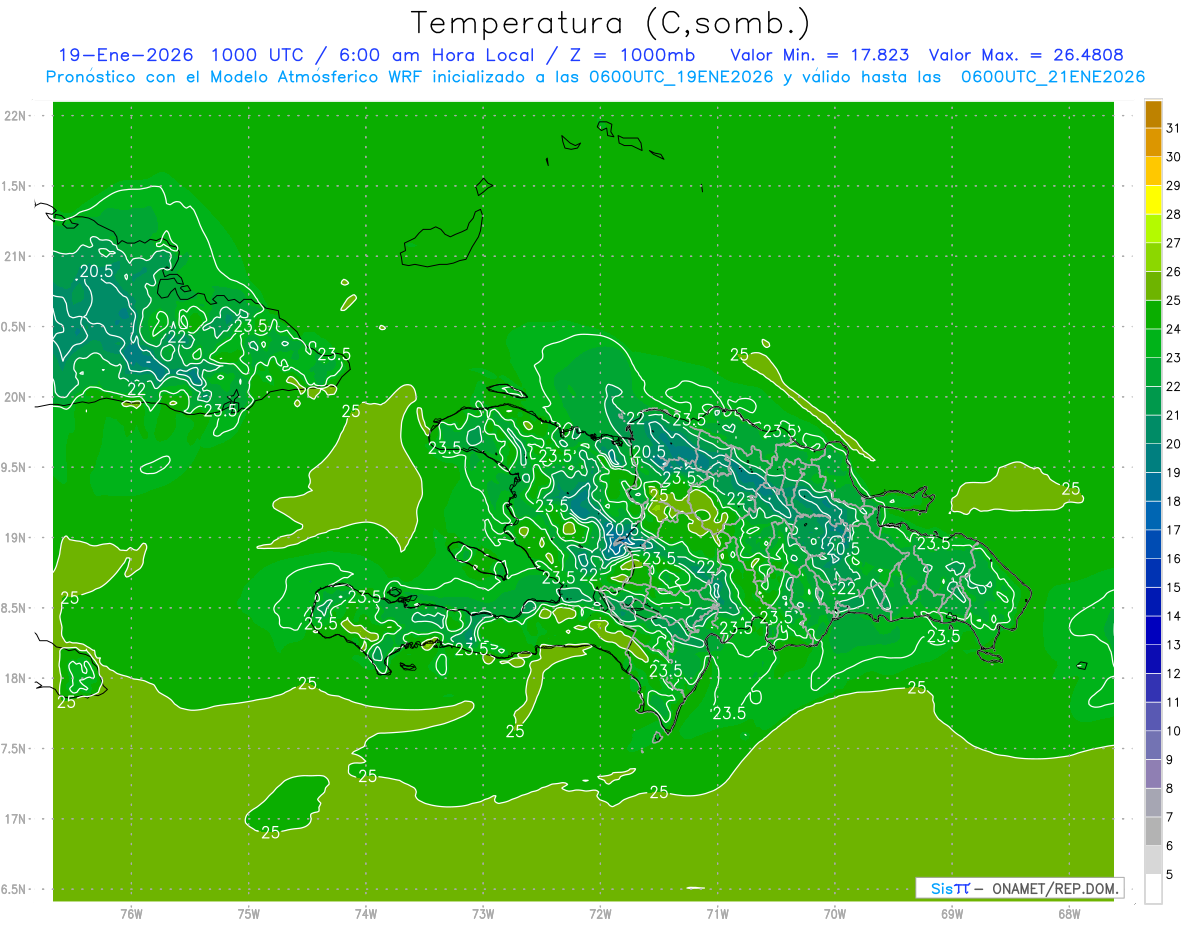
Task: Click the 68W longitude axis label
Action: click(1068, 913)
